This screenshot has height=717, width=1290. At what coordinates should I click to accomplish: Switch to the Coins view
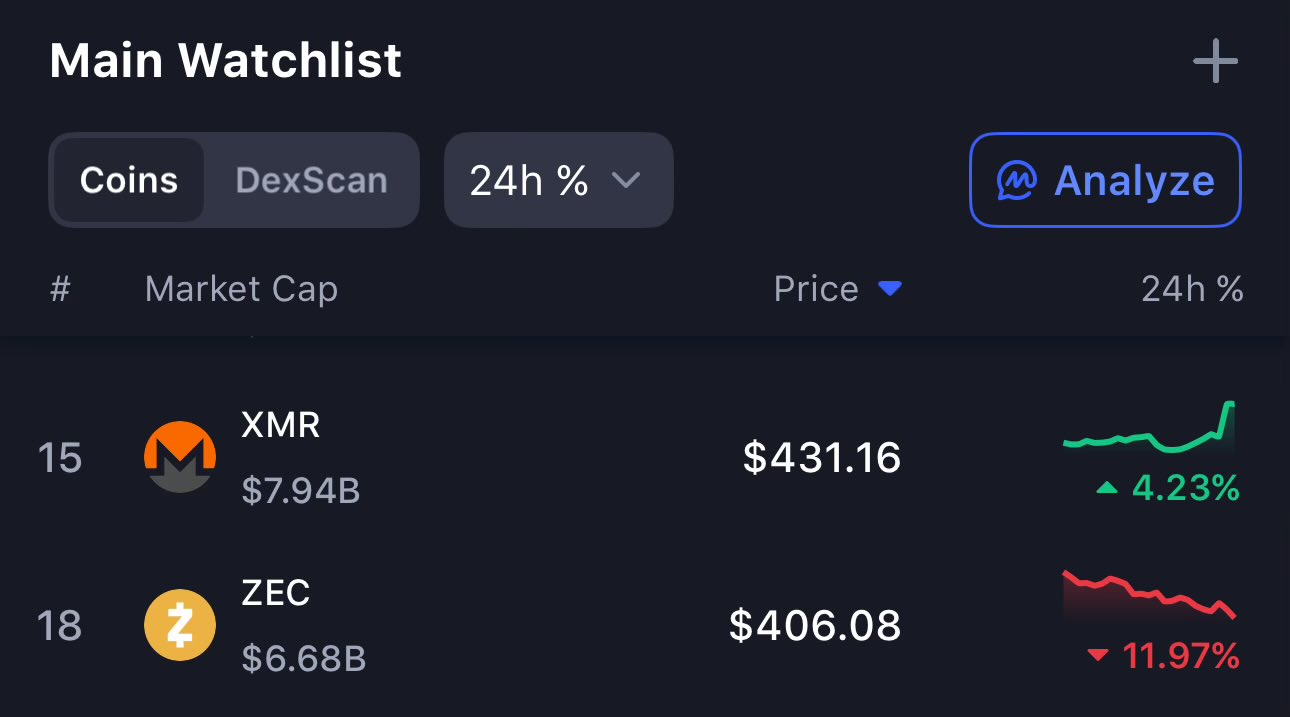point(129,180)
